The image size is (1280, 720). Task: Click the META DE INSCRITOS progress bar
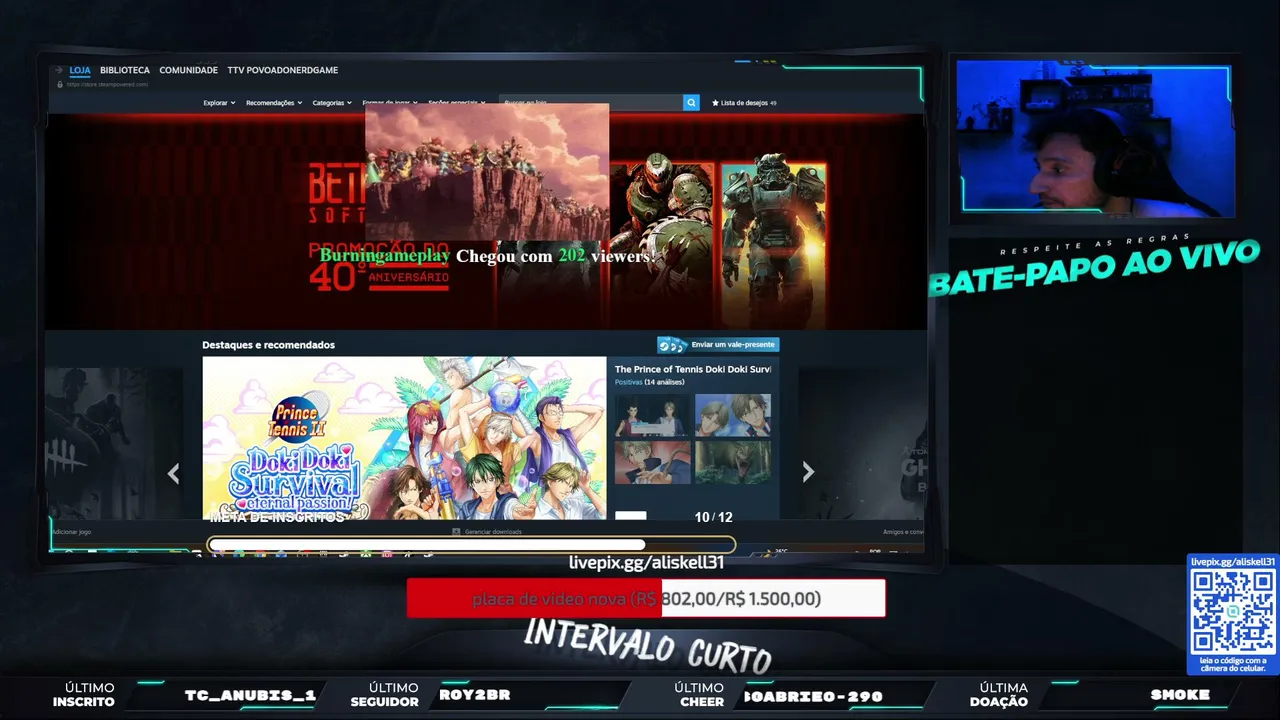[x=471, y=545]
